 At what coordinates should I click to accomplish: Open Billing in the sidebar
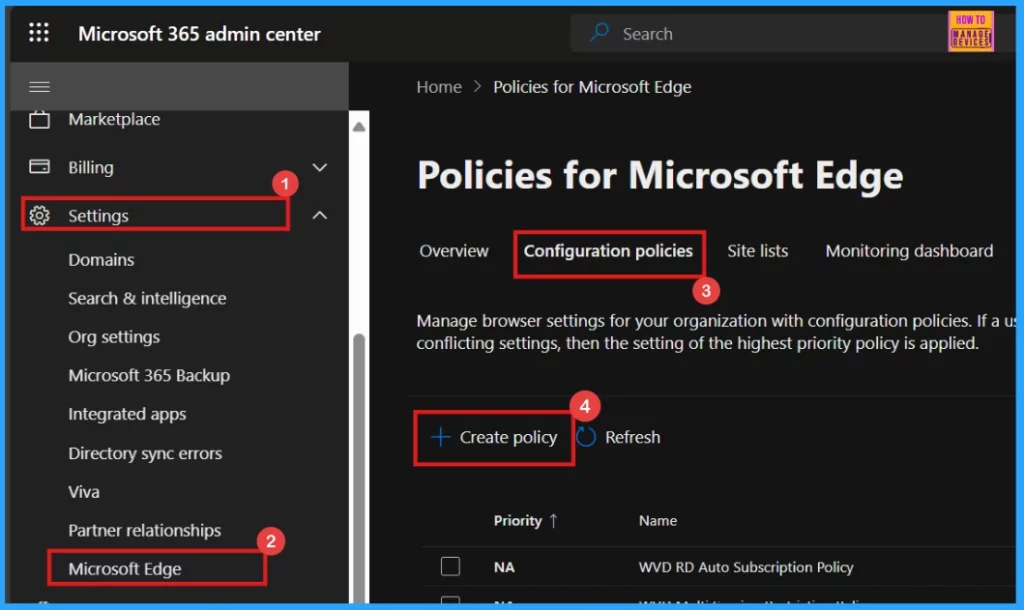91,168
